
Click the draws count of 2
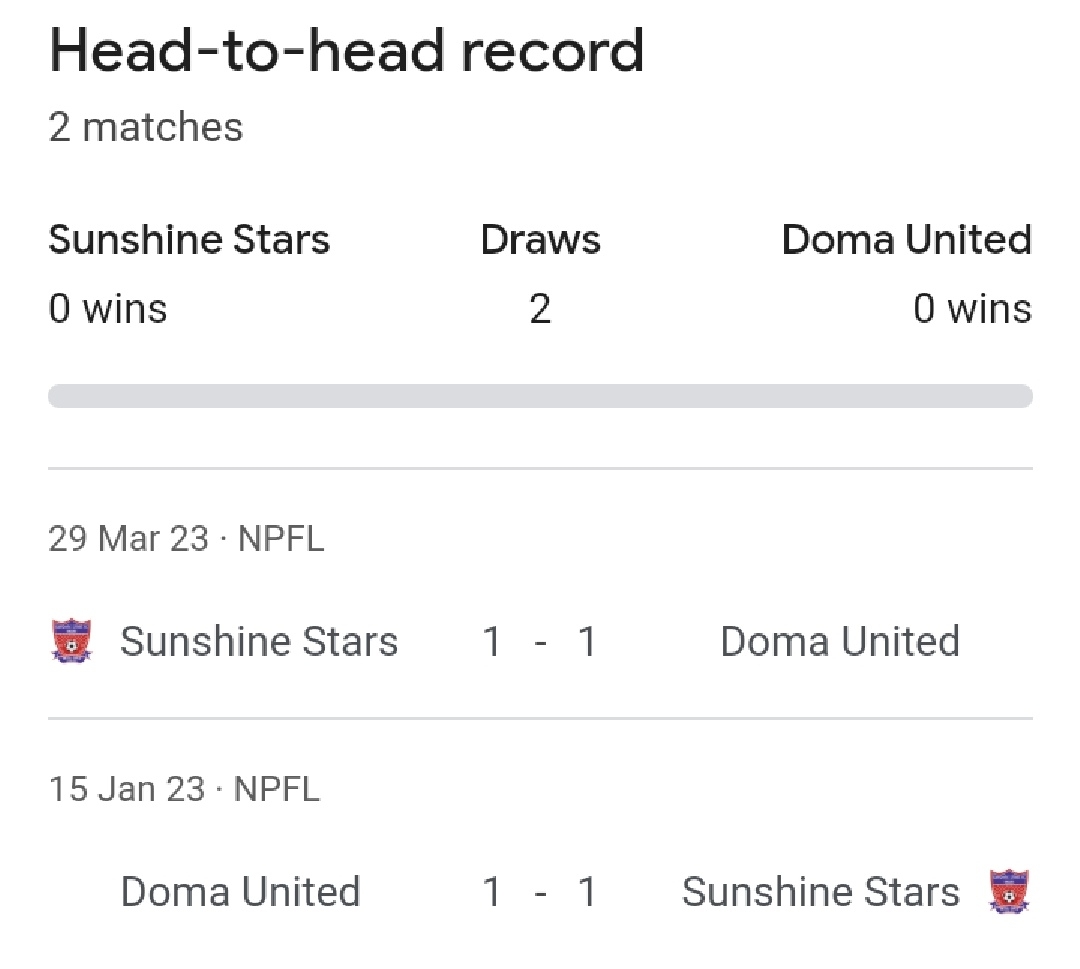[x=540, y=309]
